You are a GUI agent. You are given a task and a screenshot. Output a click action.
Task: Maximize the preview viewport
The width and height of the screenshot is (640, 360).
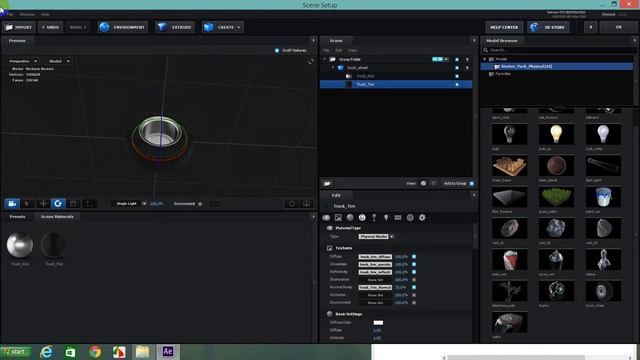point(311,61)
